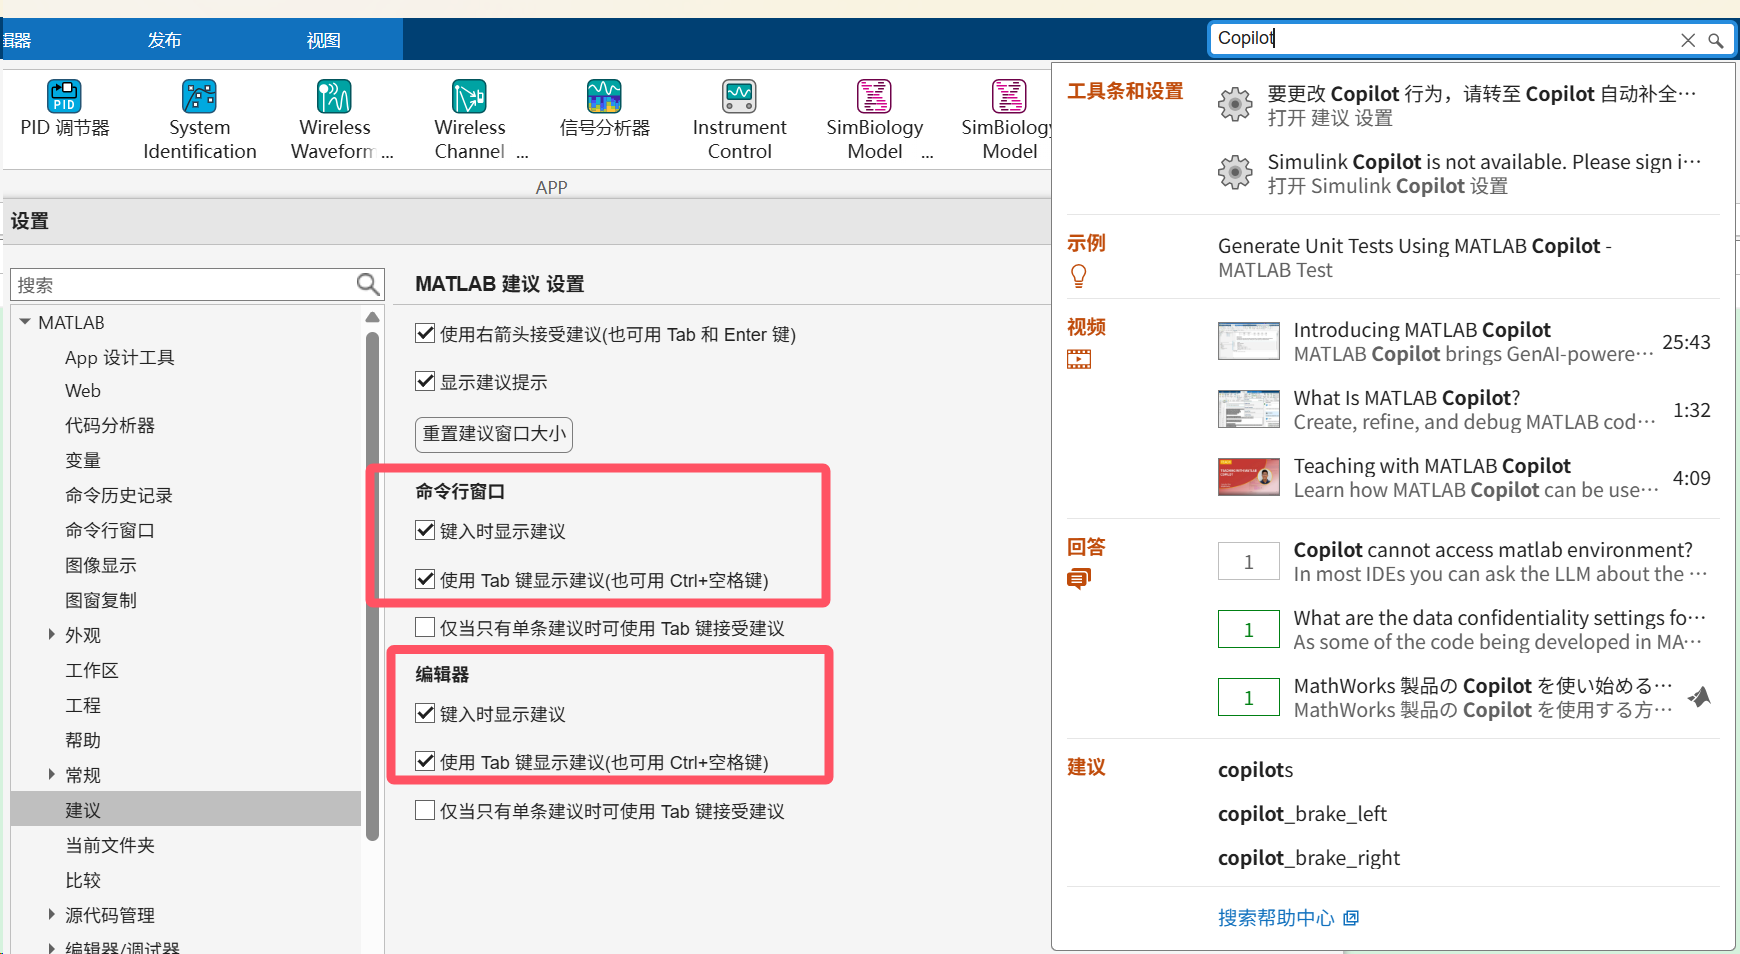Viewport: 1740px width, 954px height.
Task: Select copilot_brake_right suggestion
Action: (1308, 858)
